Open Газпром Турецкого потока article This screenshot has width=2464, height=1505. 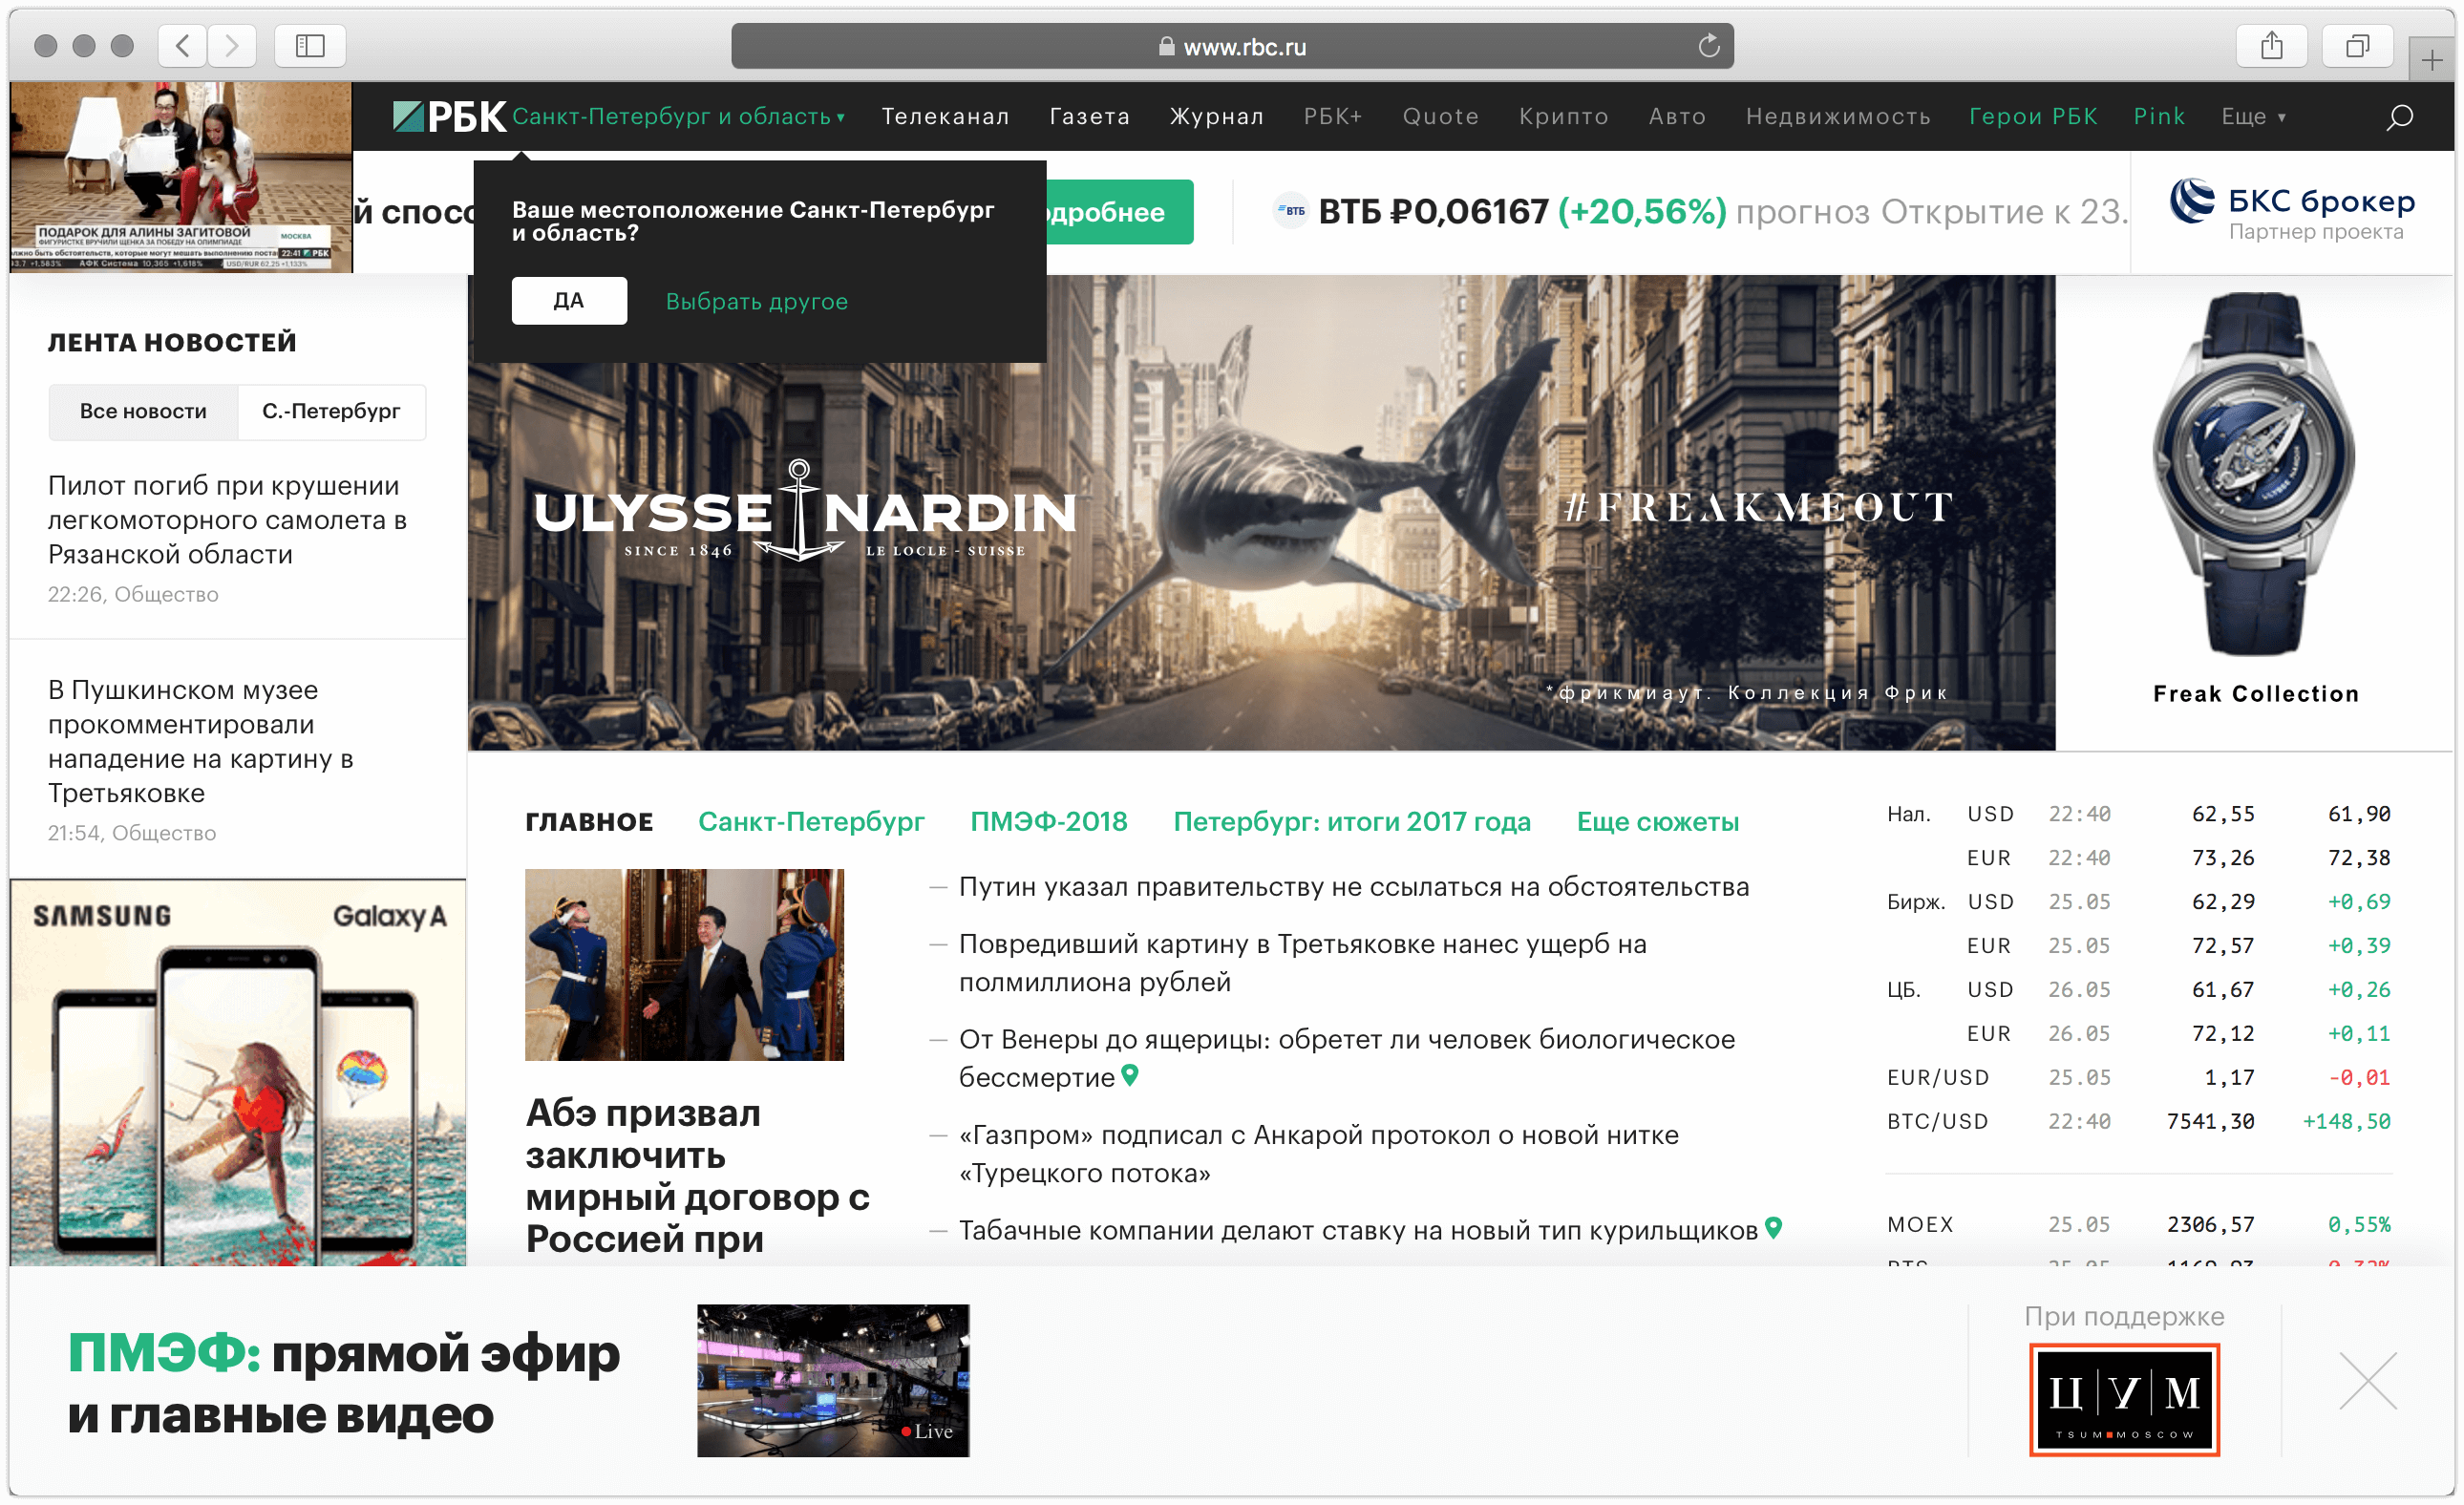point(1318,1154)
